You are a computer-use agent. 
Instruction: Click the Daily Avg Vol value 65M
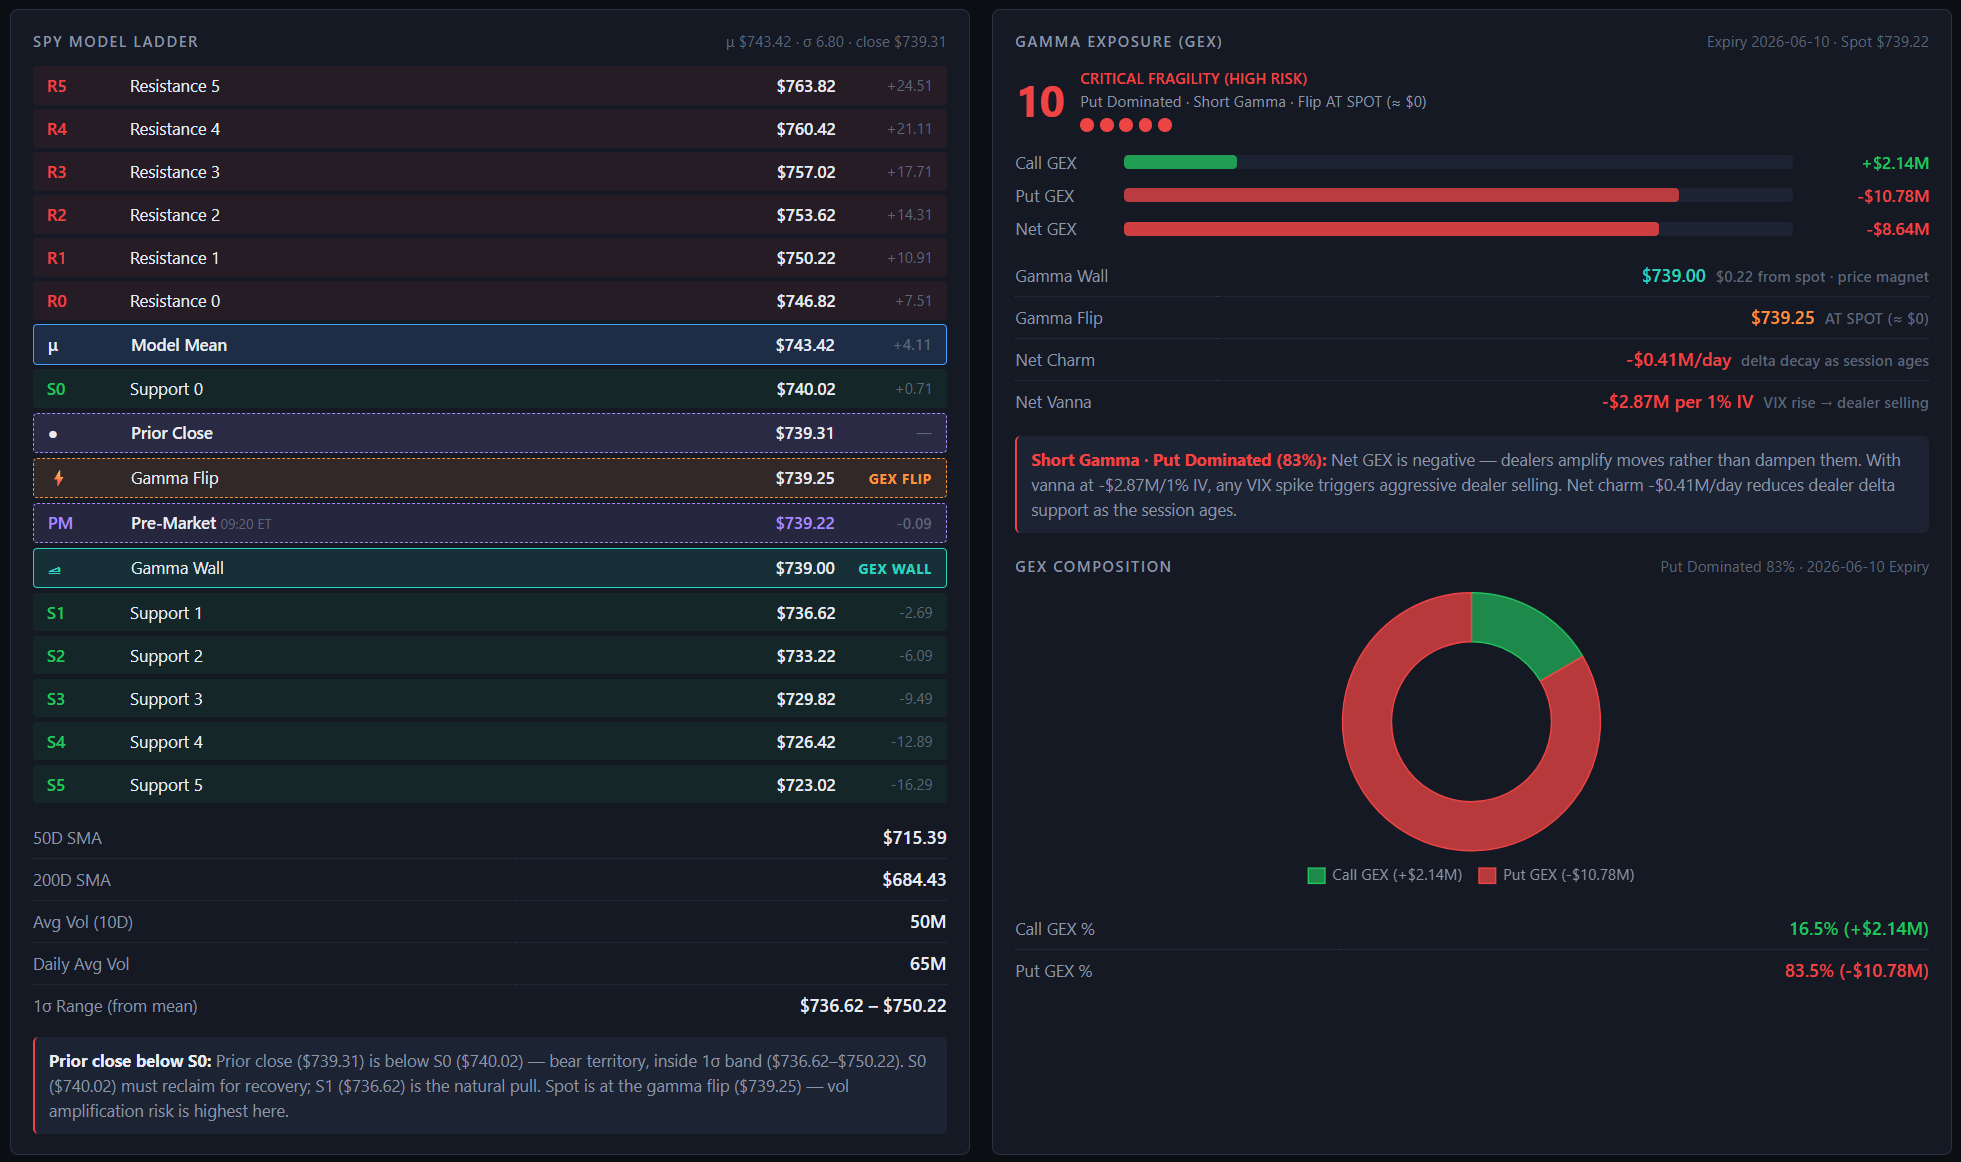click(x=928, y=964)
